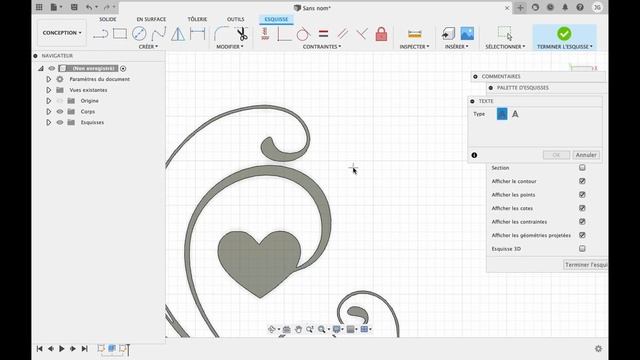640x360 pixels.
Task: Uncheck Afficher les géométries projetées
Action: [x=582, y=235]
